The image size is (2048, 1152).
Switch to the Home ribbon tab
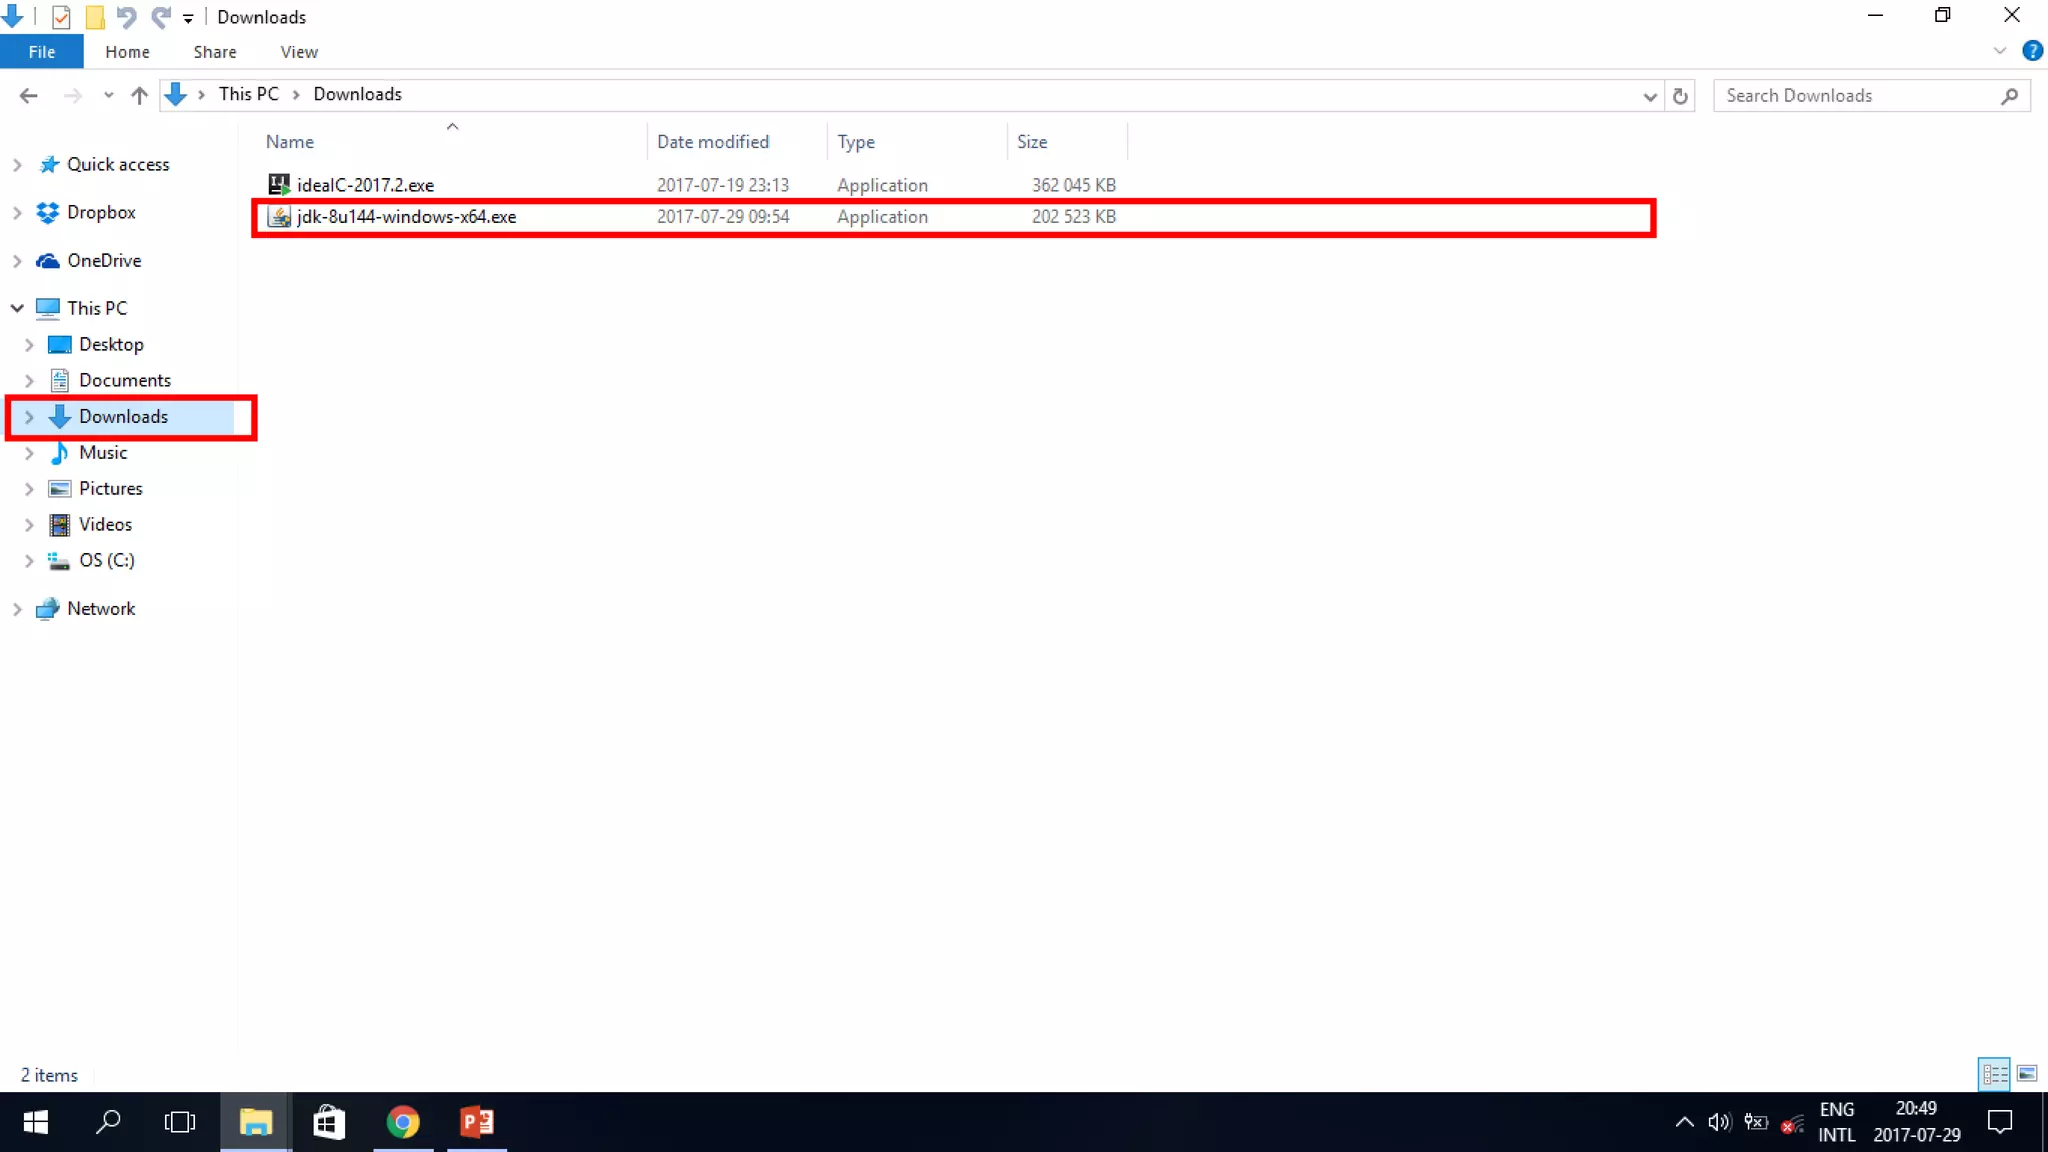[127, 52]
